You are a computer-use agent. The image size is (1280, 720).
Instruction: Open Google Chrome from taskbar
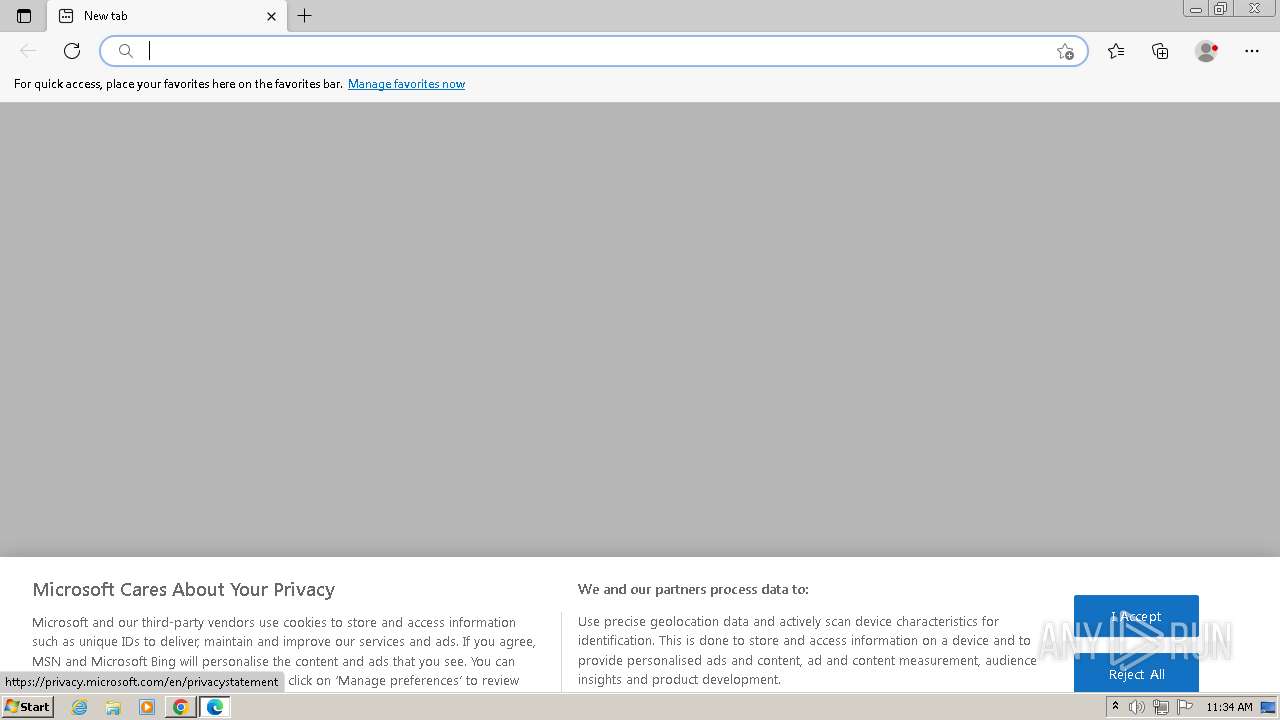tap(180, 707)
